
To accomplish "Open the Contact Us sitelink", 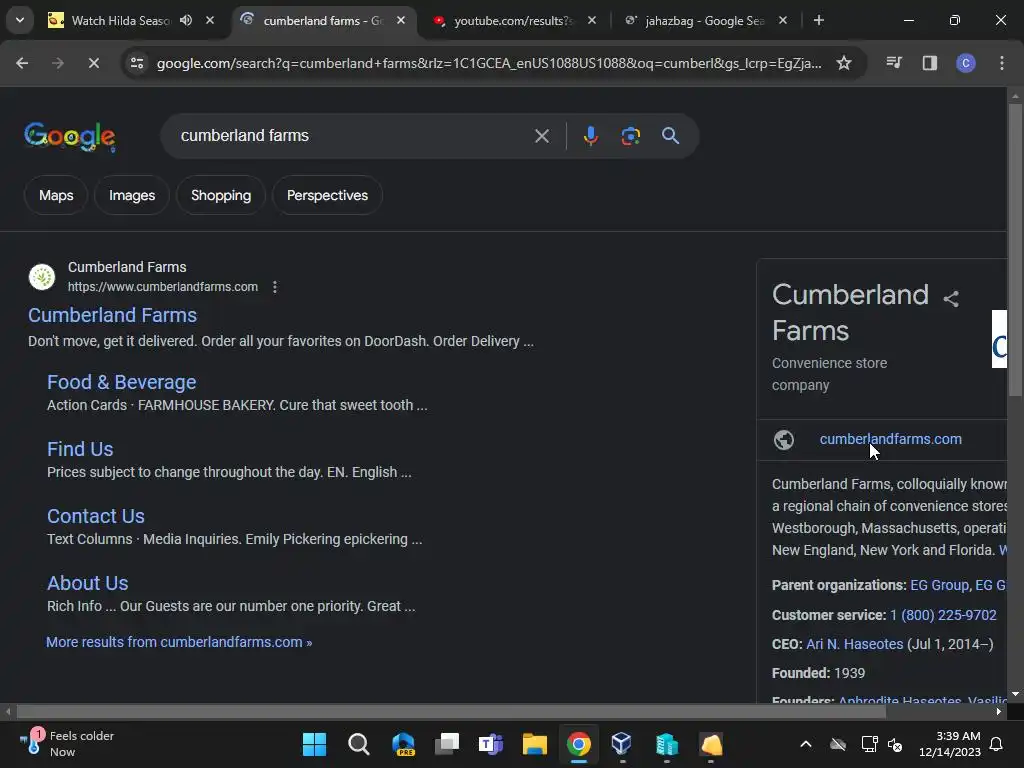I will [96, 516].
